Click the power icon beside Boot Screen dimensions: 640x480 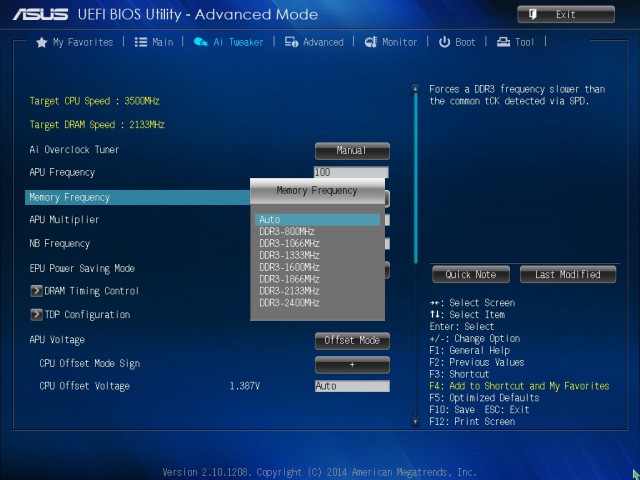point(444,42)
